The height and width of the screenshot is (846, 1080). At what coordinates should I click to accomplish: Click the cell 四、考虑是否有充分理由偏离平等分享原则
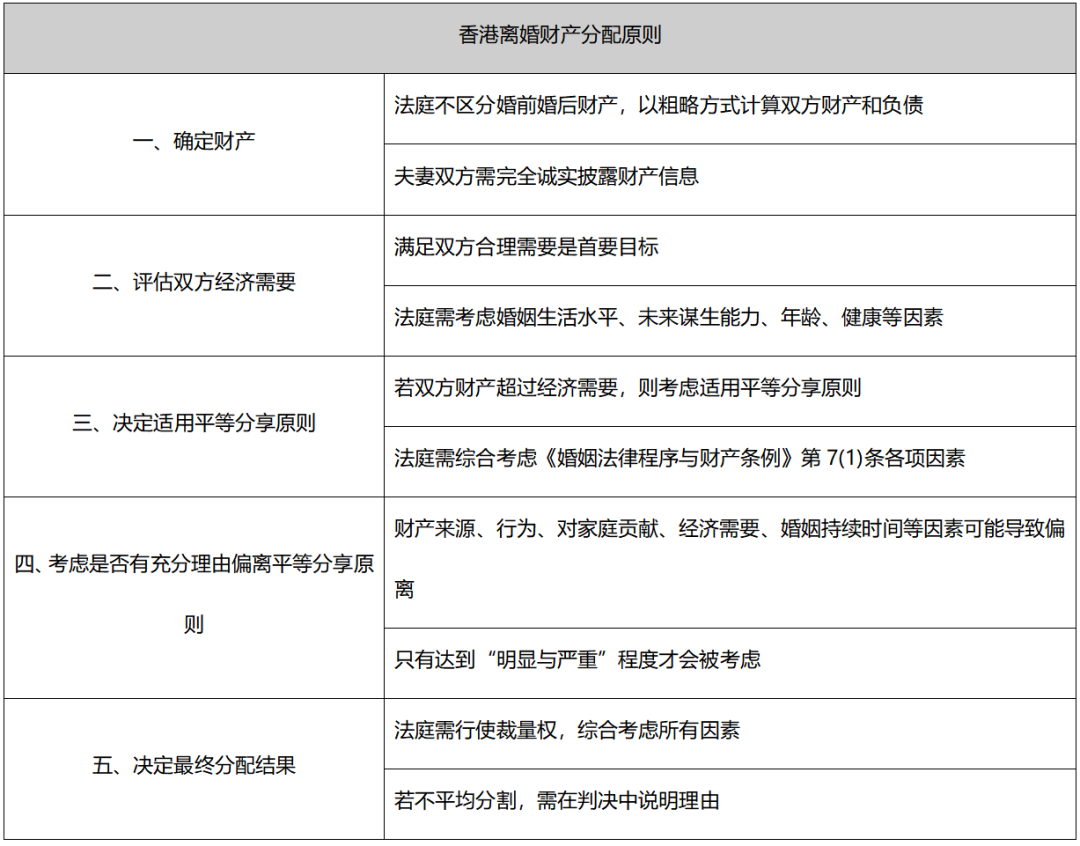tap(194, 597)
